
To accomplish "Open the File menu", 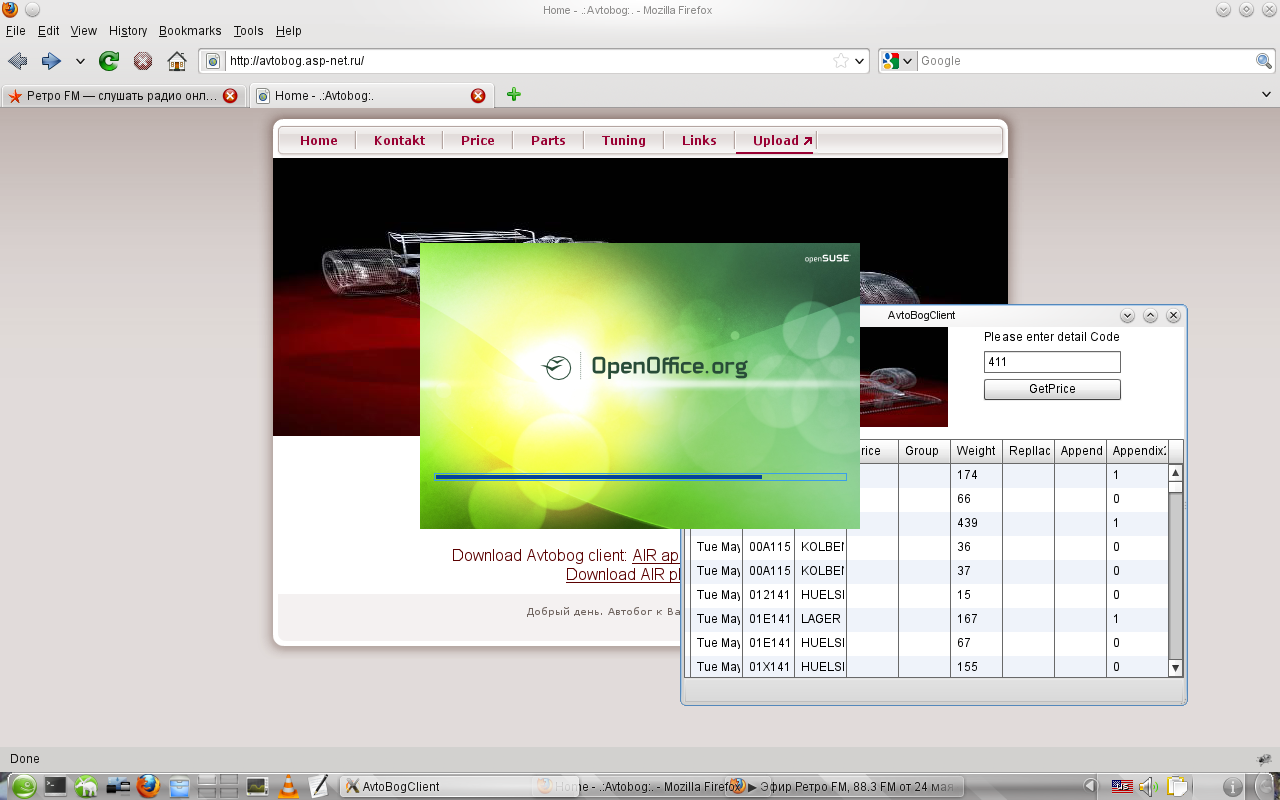I will click(x=15, y=31).
